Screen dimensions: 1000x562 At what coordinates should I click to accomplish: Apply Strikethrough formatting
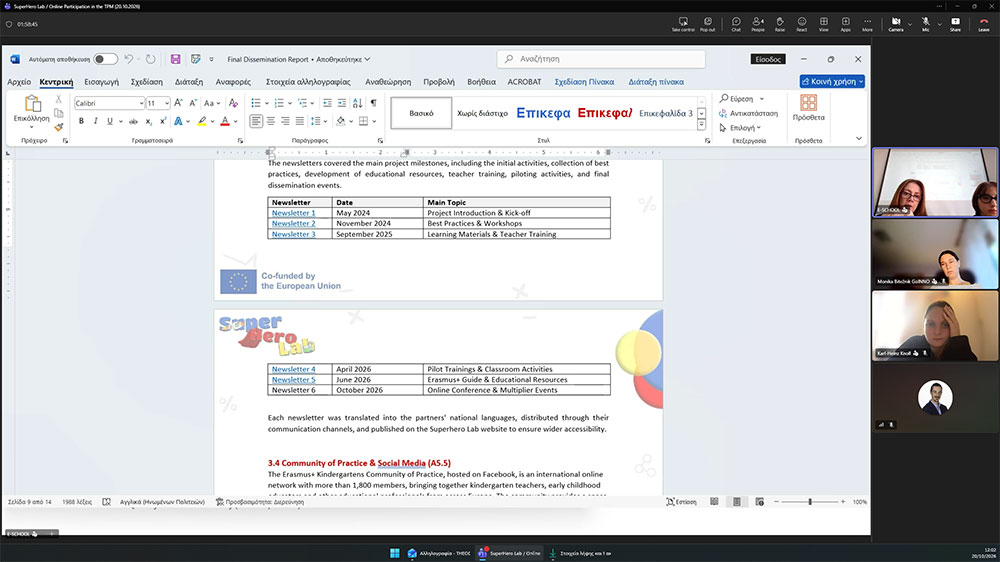click(133, 121)
